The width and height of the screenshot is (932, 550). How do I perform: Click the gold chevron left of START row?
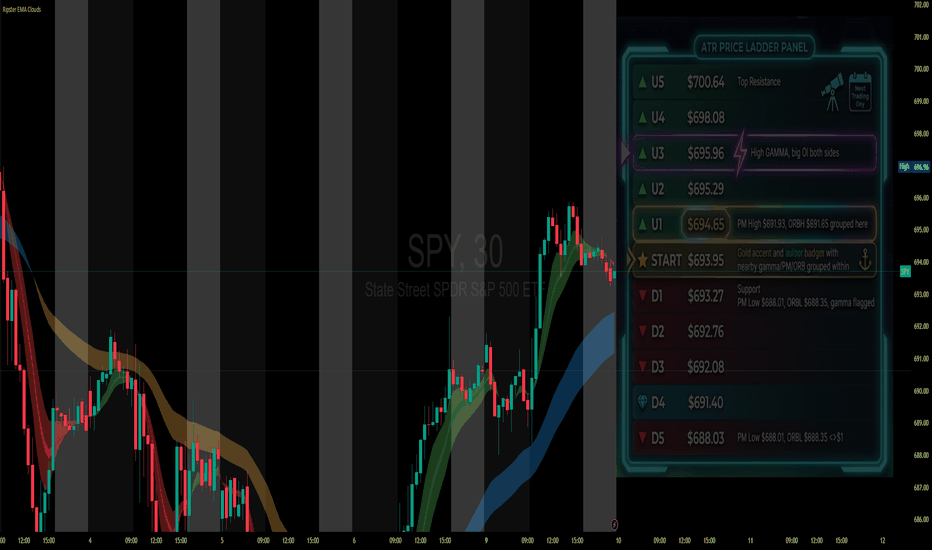pyautogui.click(x=631, y=260)
